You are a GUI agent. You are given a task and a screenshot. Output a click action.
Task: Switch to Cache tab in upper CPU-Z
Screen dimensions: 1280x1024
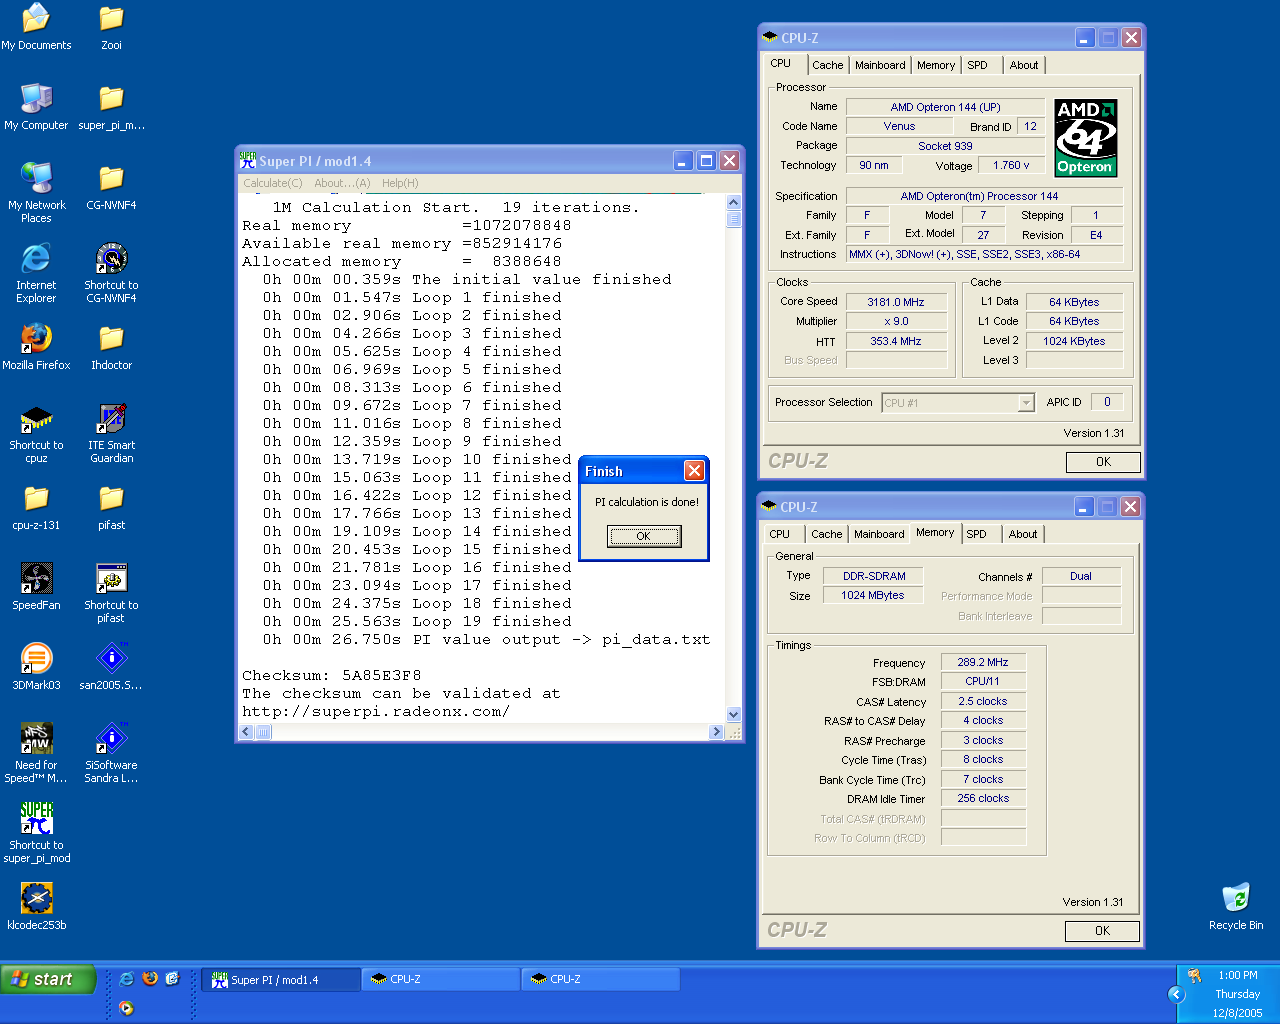pyautogui.click(x=827, y=65)
